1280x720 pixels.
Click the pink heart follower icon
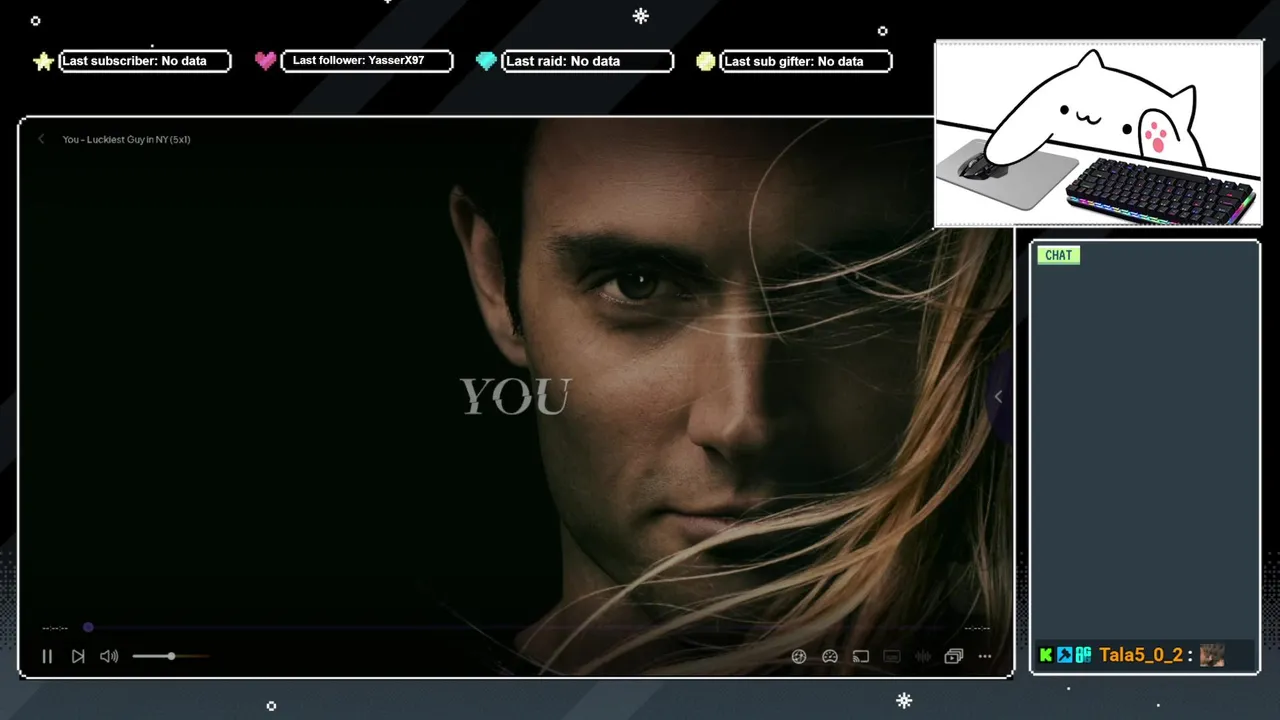pos(265,61)
